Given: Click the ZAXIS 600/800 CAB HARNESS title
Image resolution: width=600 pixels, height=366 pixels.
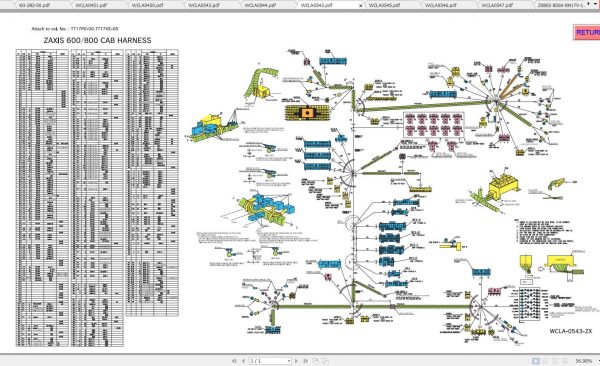Looking at the screenshot, I should [x=98, y=40].
